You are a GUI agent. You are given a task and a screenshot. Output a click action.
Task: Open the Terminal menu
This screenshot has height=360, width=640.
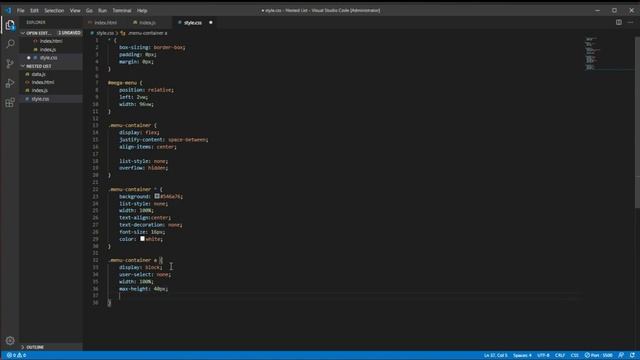[122, 10]
